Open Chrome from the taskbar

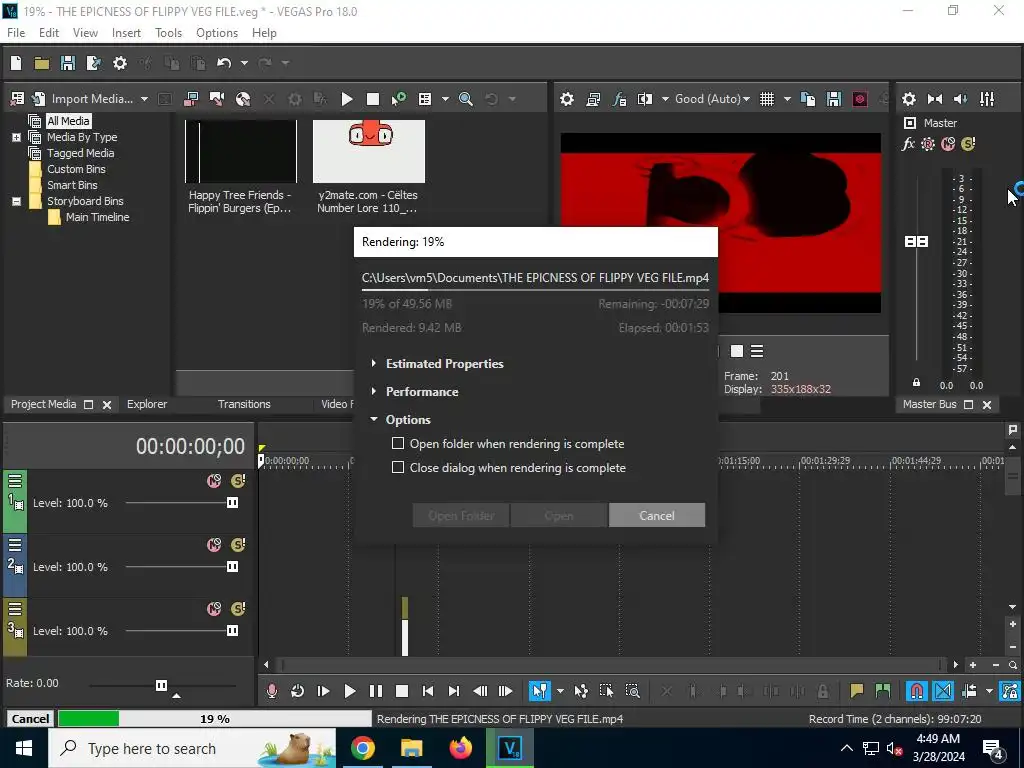(x=362, y=748)
